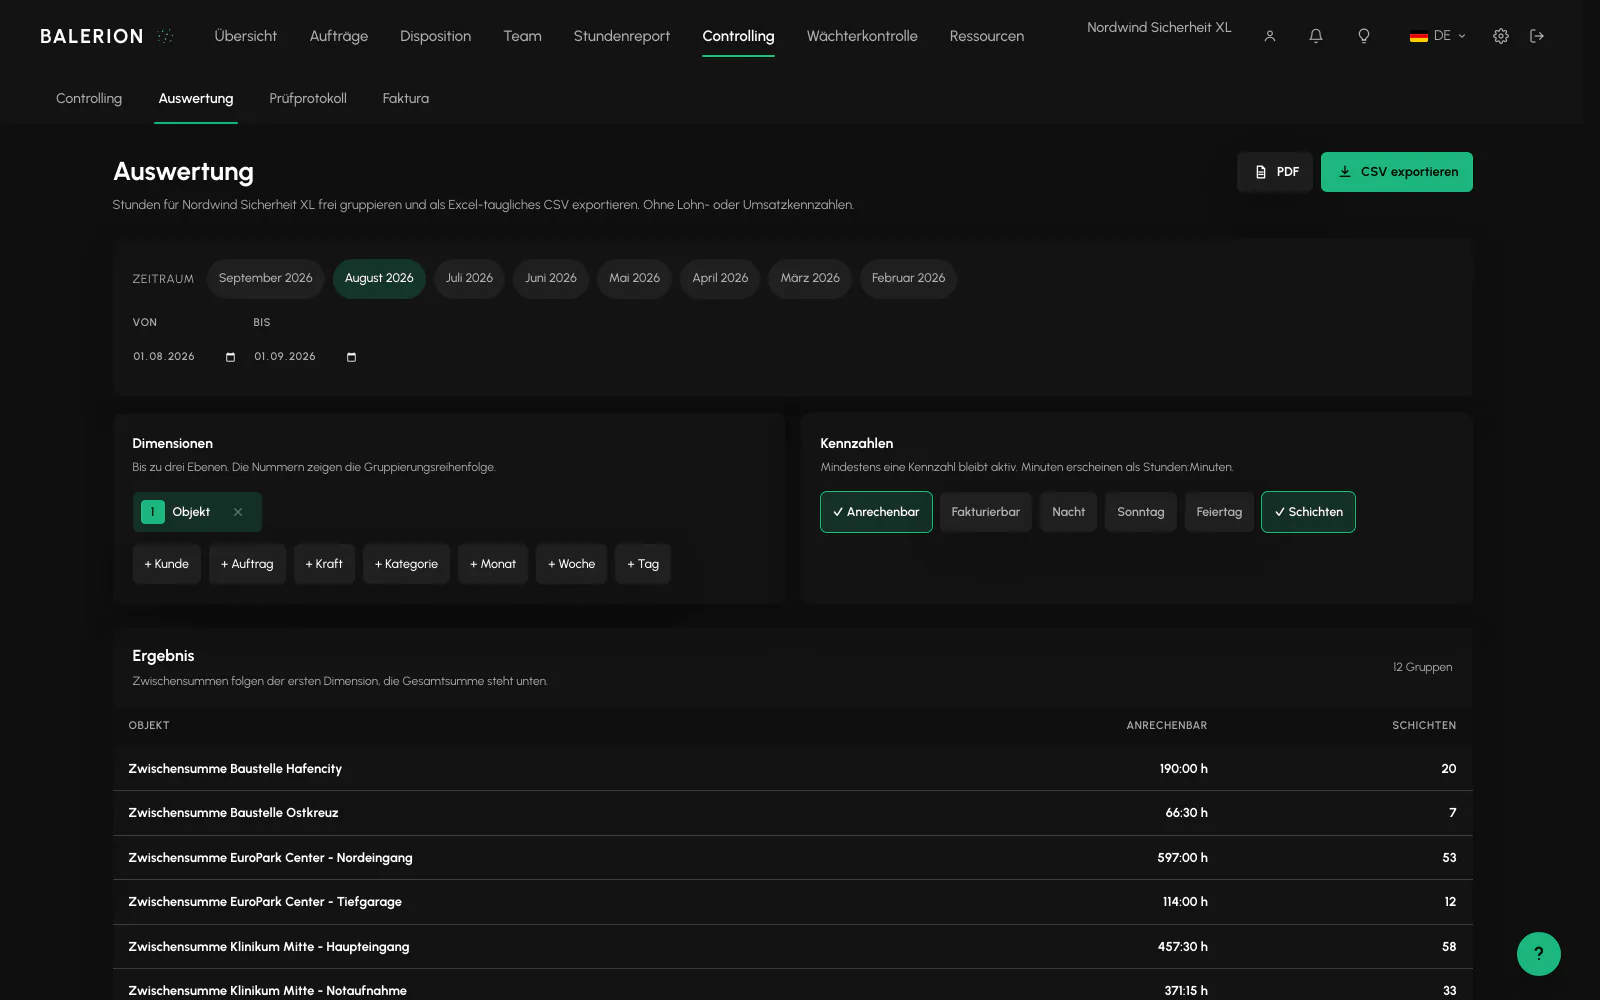1600x1000 pixels.
Task: Toggle Anrechenbar metric
Action: (x=876, y=512)
